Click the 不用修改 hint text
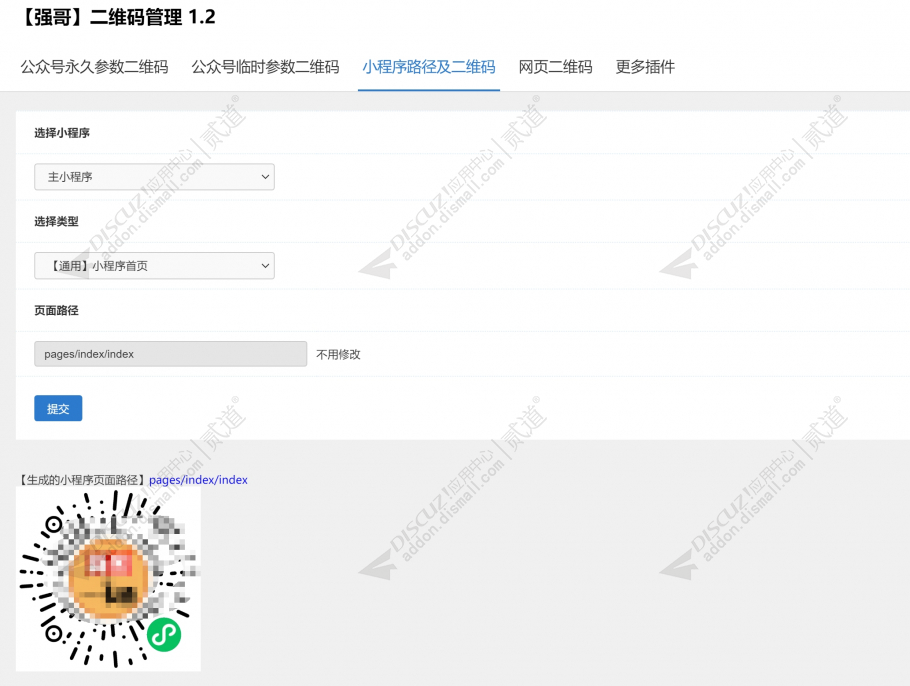This screenshot has height=686, width=910. click(338, 355)
